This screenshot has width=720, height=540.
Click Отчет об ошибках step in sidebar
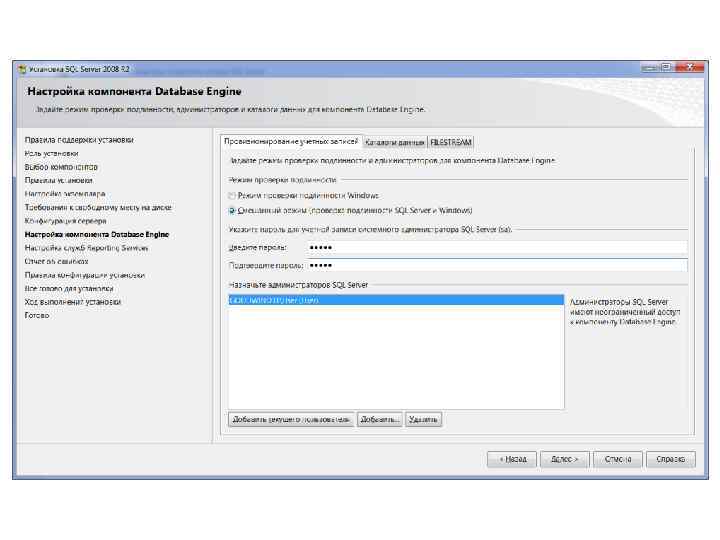pyautogui.click(x=56, y=261)
